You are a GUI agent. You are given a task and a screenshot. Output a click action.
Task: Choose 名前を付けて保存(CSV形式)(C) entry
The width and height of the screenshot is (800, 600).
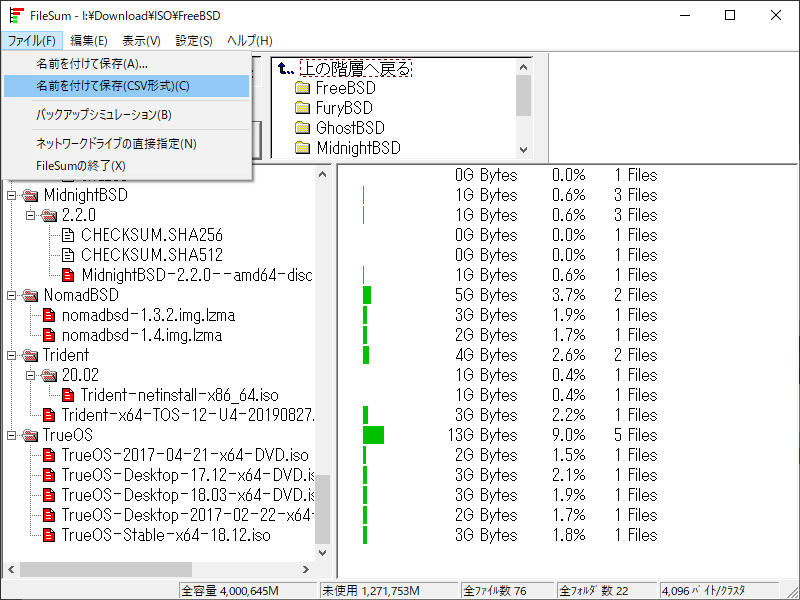127,86
